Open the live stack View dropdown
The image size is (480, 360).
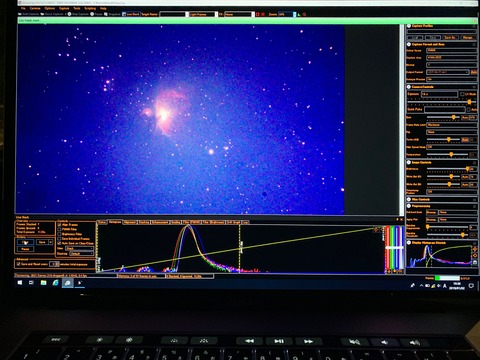tap(79, 248)
